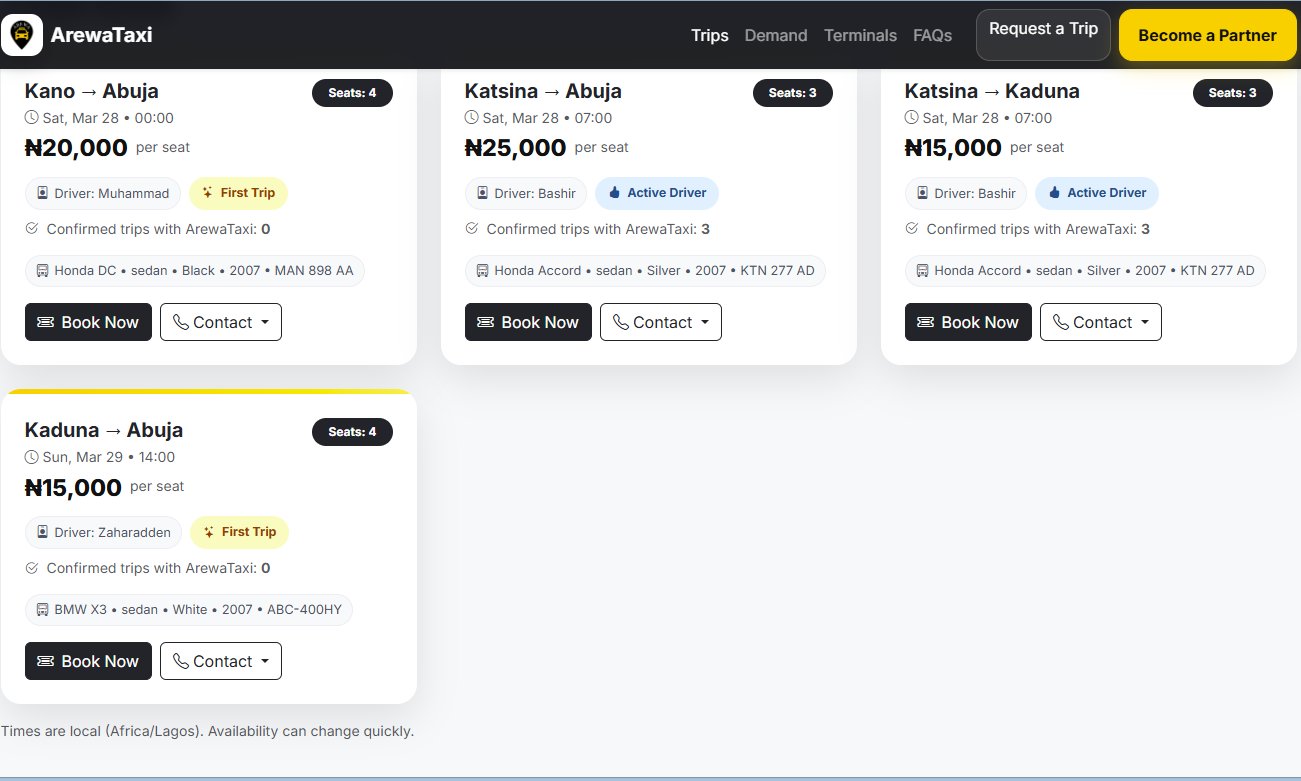This screenshot has width=1301, height=781.
Task: Navigate to Terminals in the top bar
Action: pyautogui.click(x=860, y=35)
